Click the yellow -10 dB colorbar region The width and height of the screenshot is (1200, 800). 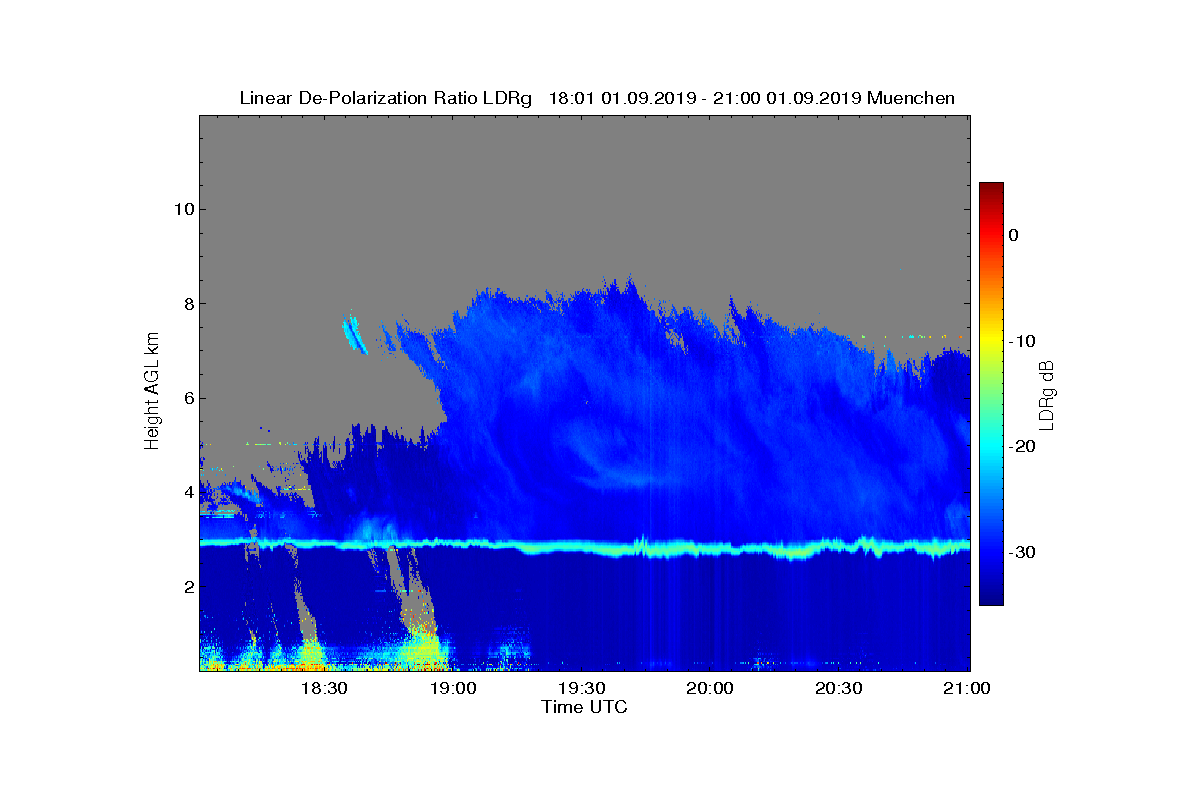[x=991, y=341]
